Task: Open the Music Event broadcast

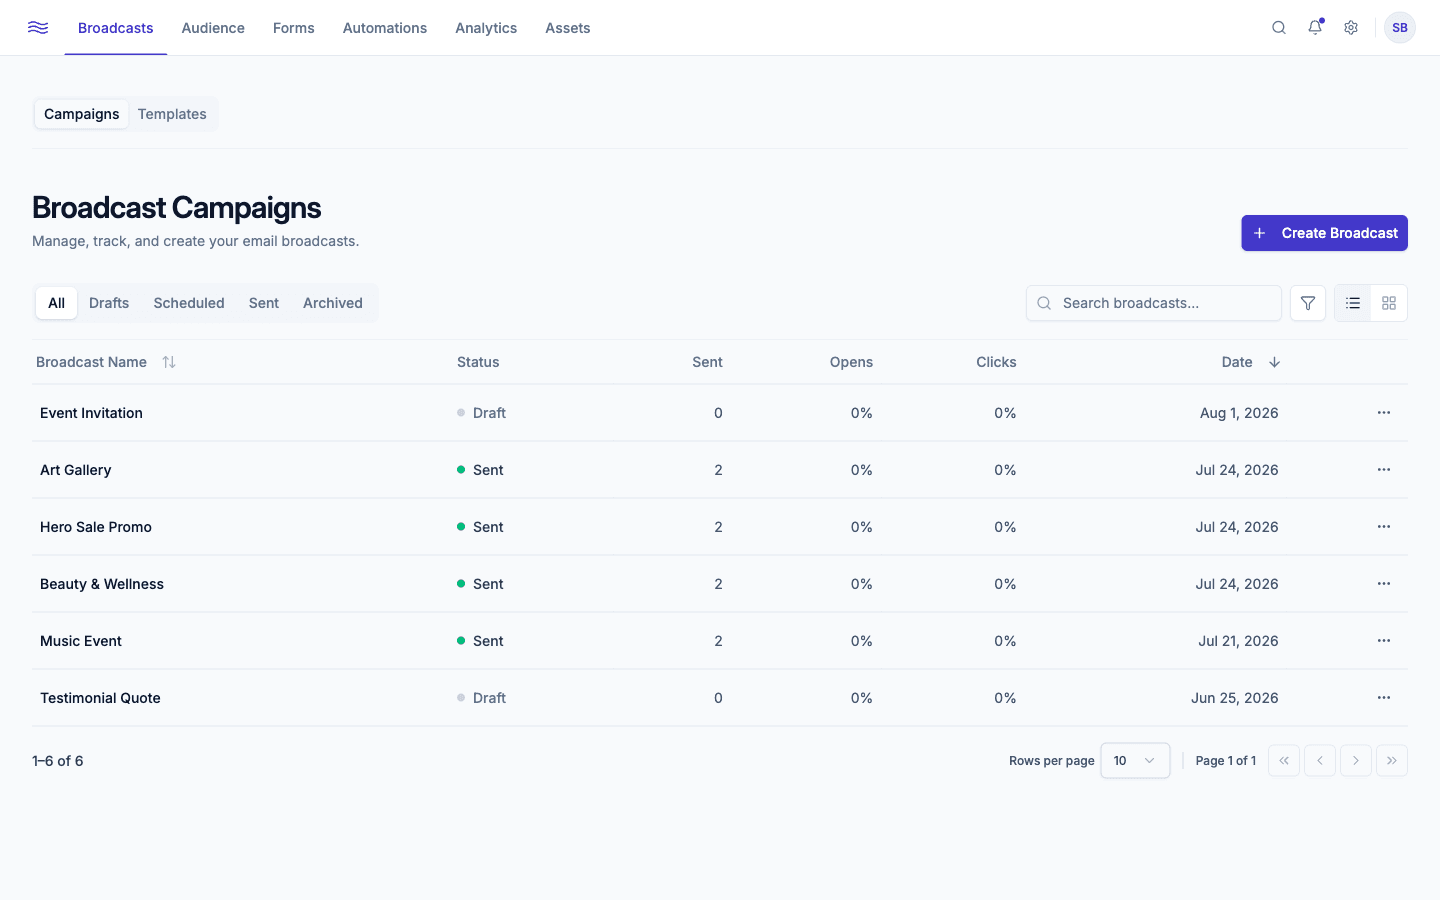Action: [x=81, y=641]
